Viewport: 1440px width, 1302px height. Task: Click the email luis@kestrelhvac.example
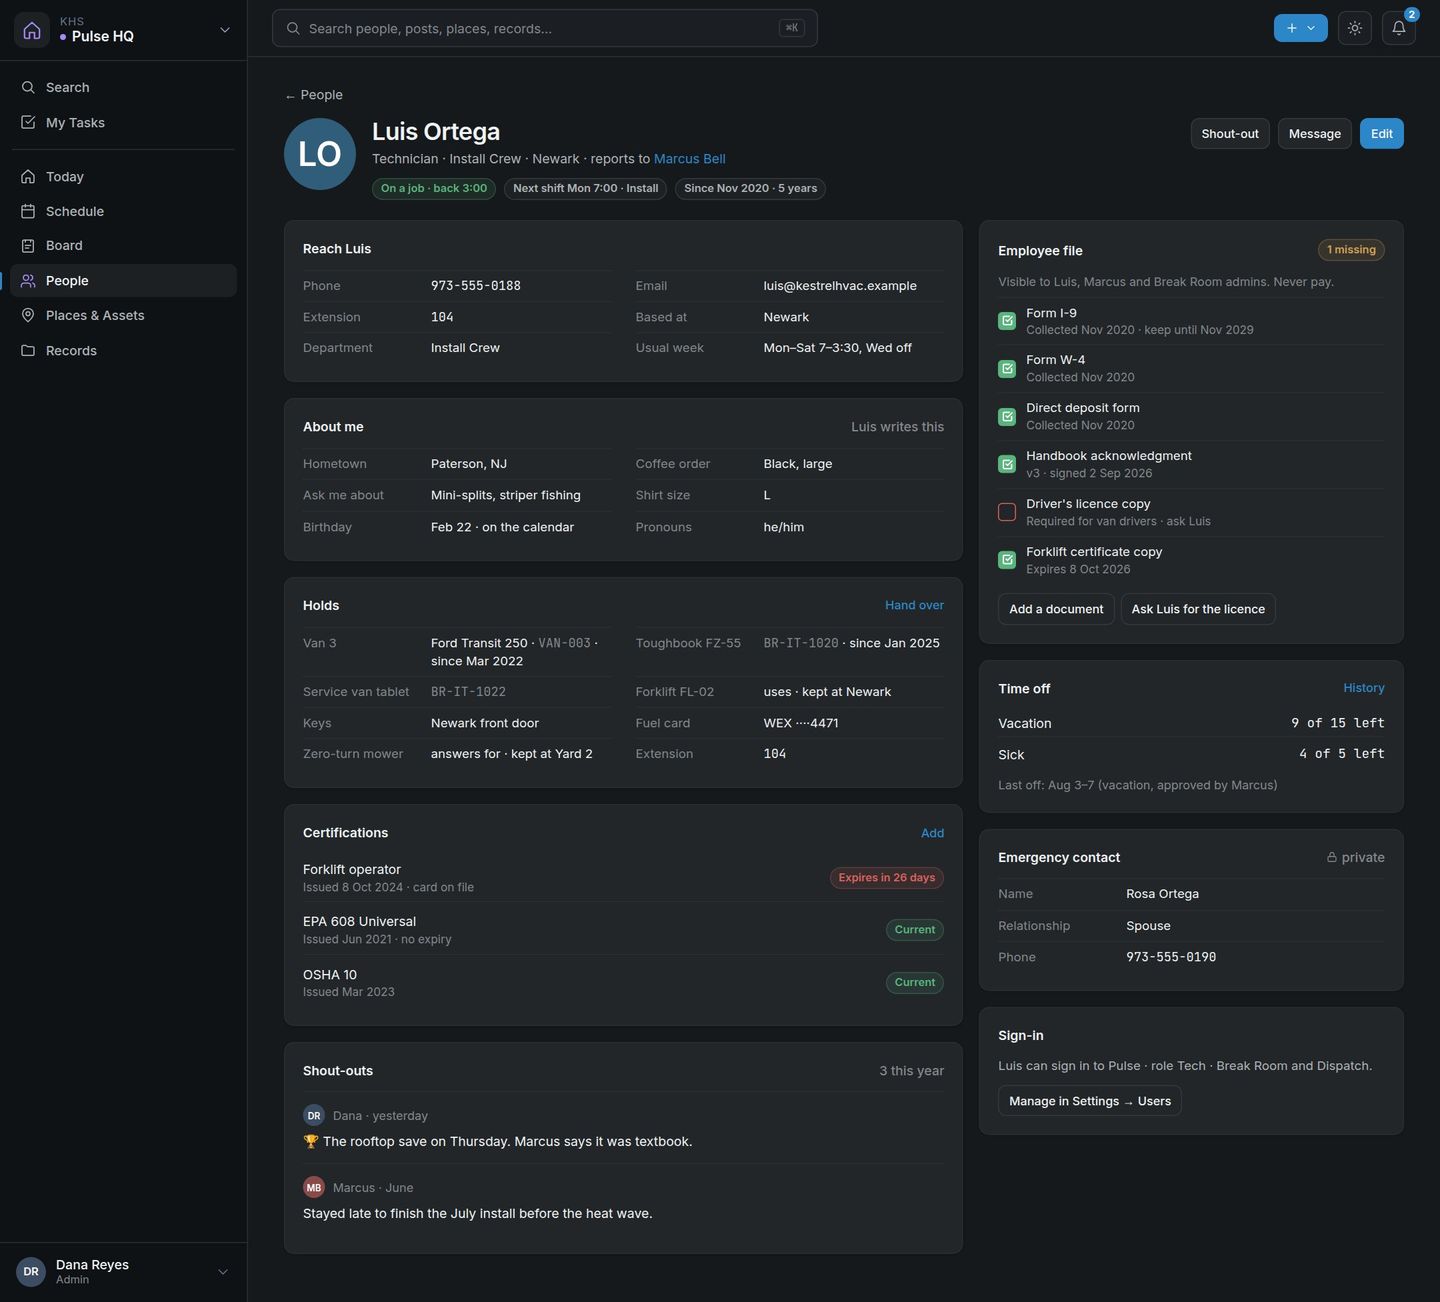[840, 286]
